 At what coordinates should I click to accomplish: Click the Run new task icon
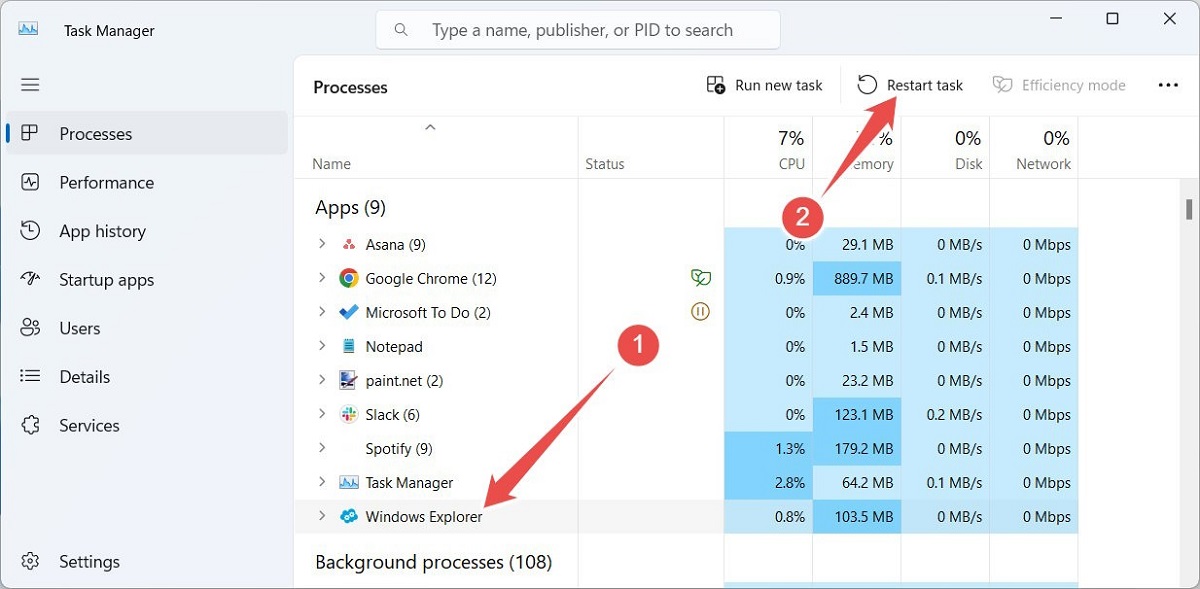pos(716,85)
